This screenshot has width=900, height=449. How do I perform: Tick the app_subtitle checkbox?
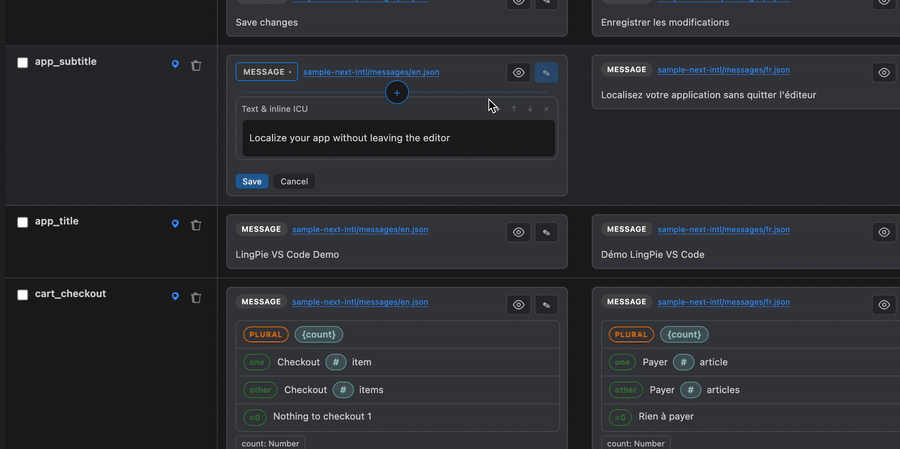[x=22, y=63]
